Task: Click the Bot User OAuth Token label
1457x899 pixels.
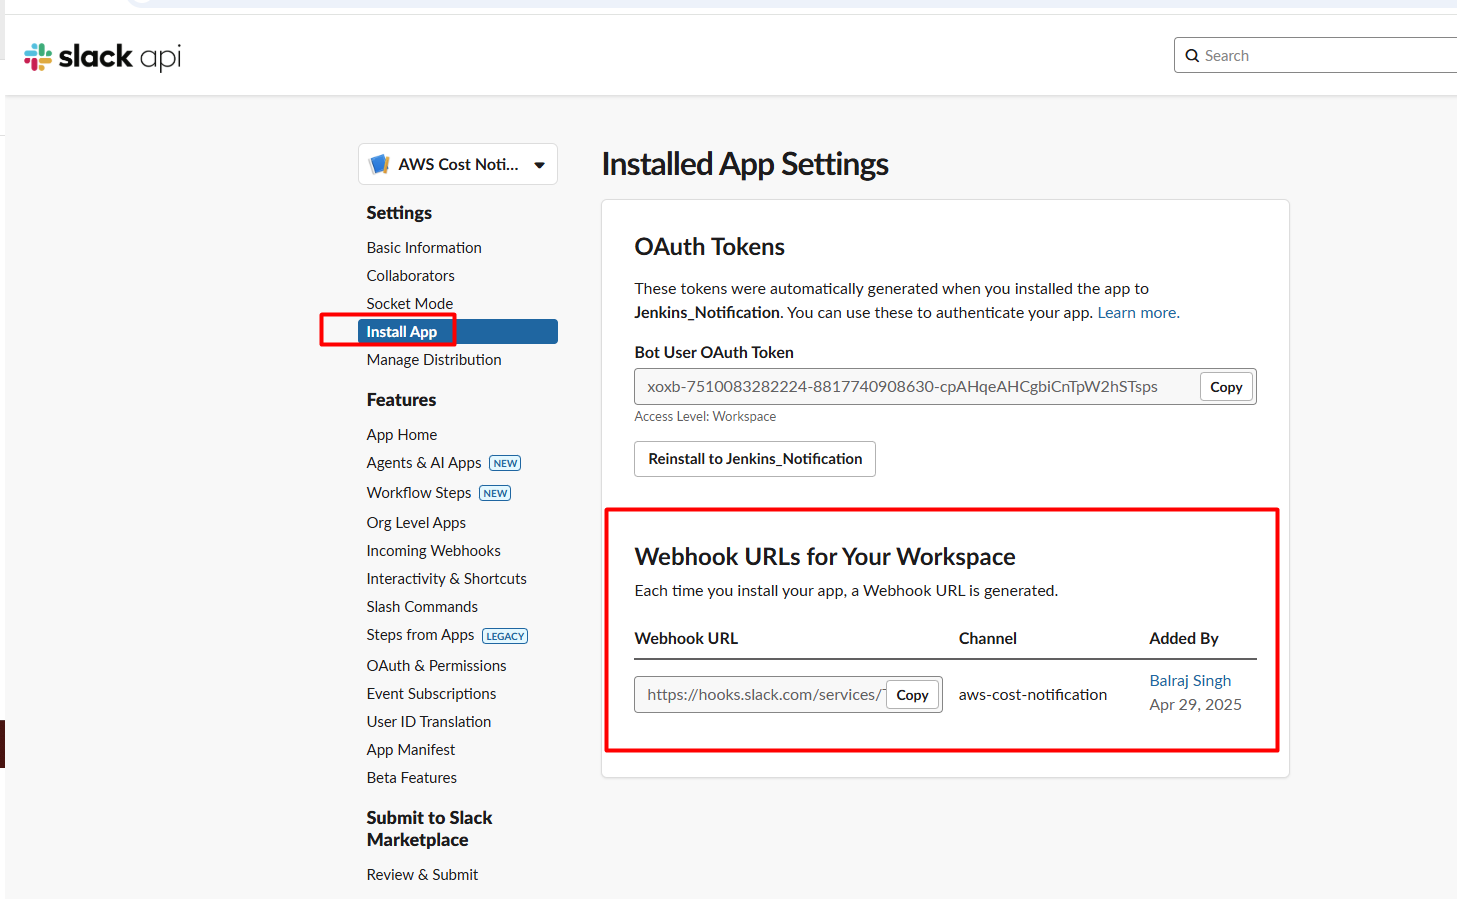Action: pyautogui.click(x=714, y=353)
